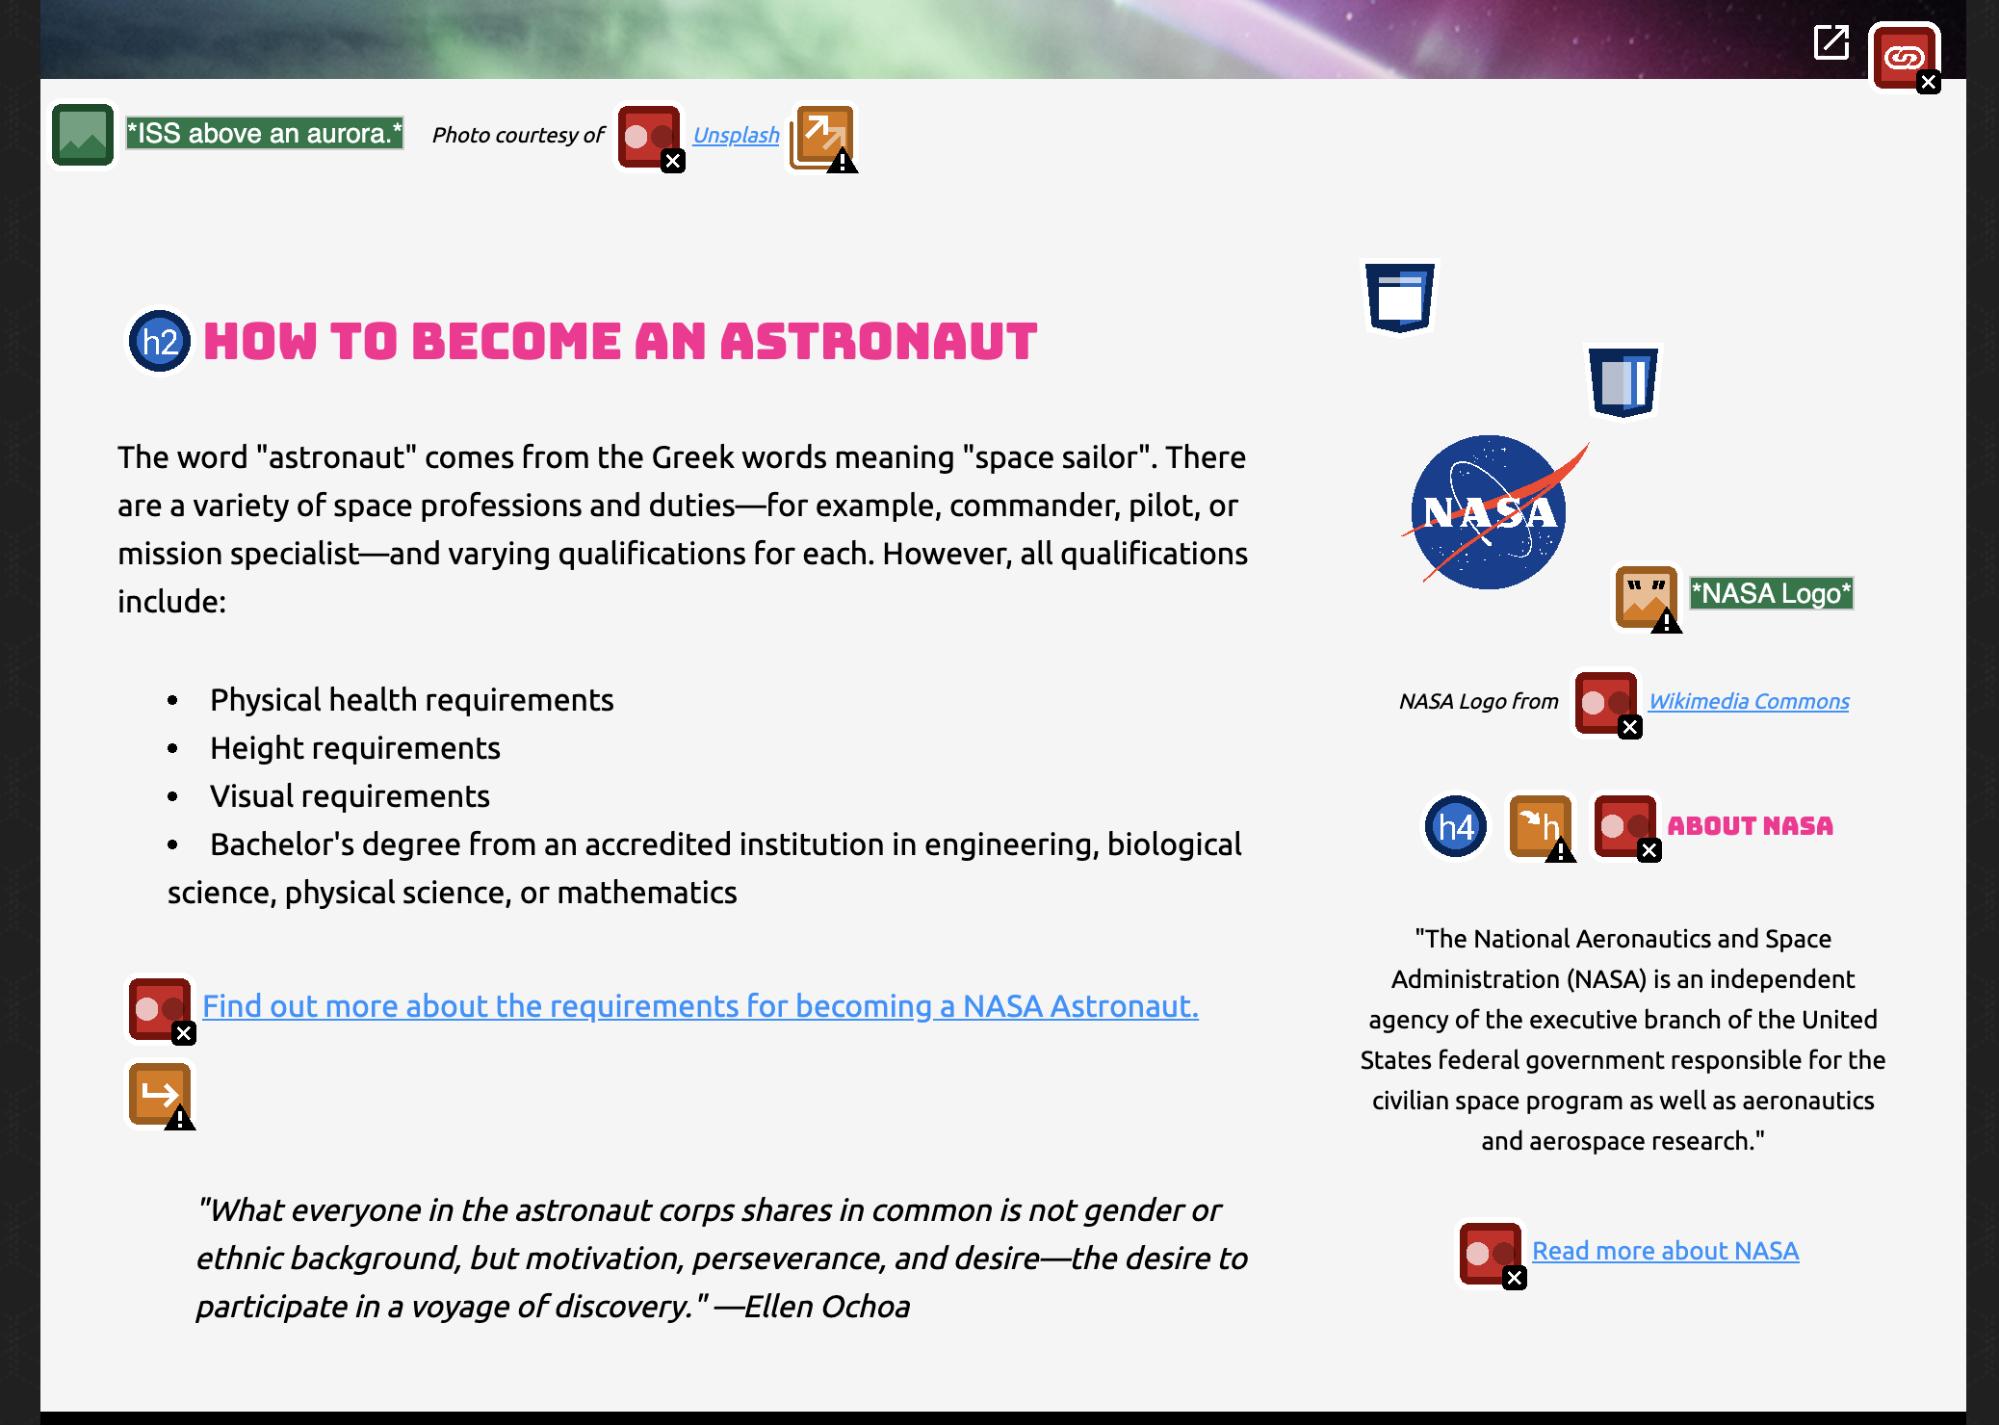Click the h2 heading badge
Screen dimensions: 1999x1426
[160, 342]
